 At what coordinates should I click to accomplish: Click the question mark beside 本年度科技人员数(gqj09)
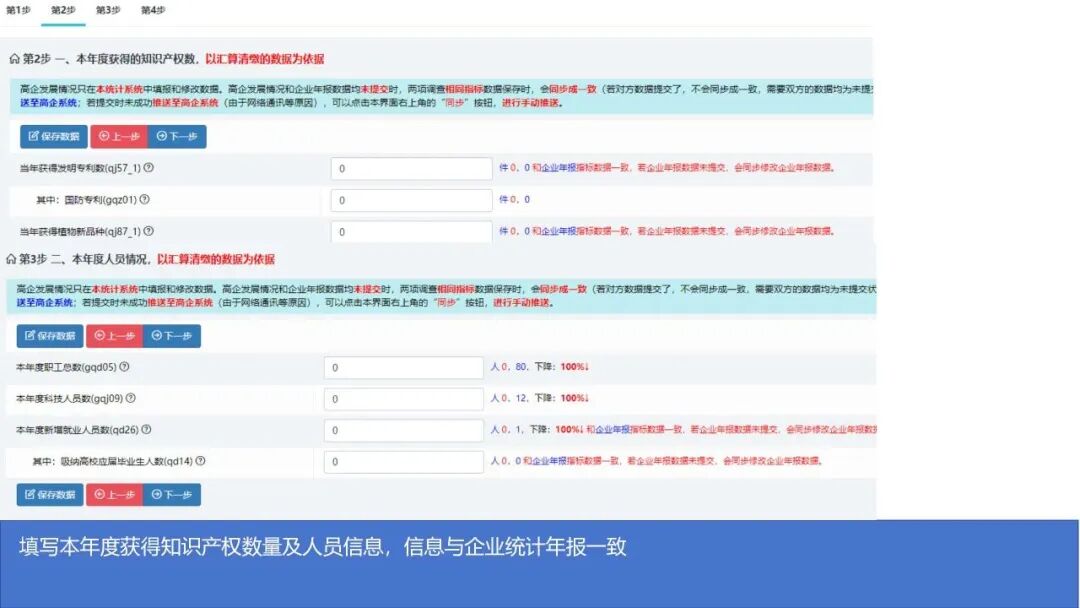(131, 398)
